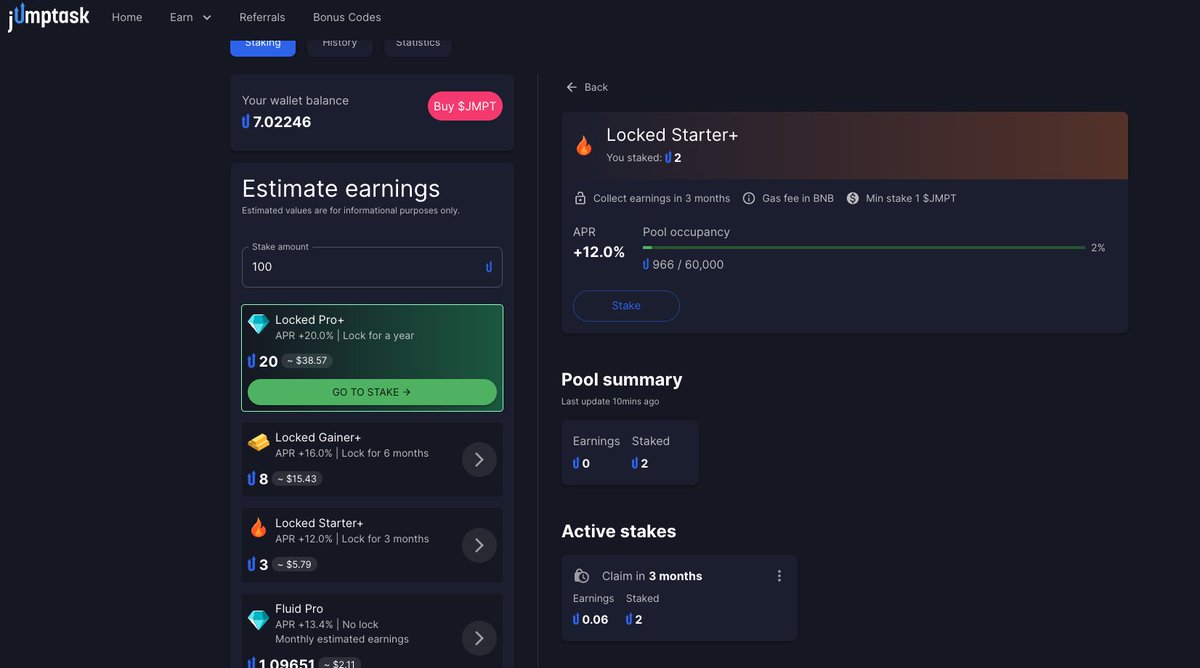Click the dollar icon beside Min stake
The height and width of the screenshot is (668, 1200).
[853, 198]
